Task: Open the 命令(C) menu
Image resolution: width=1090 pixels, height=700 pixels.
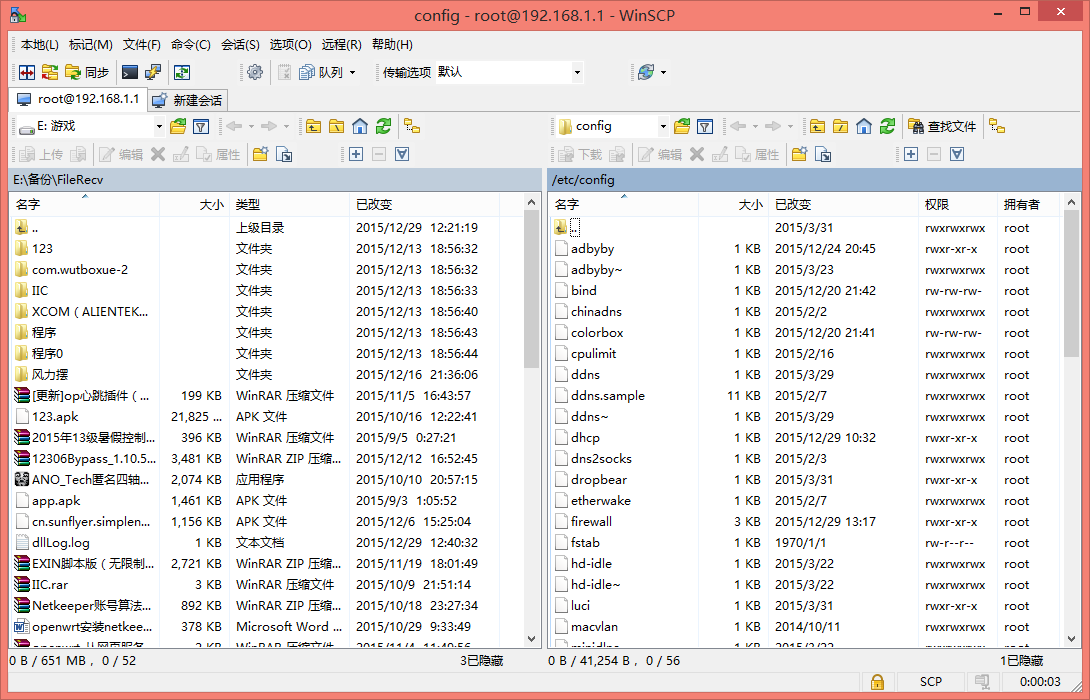Action: click(190, 44)
